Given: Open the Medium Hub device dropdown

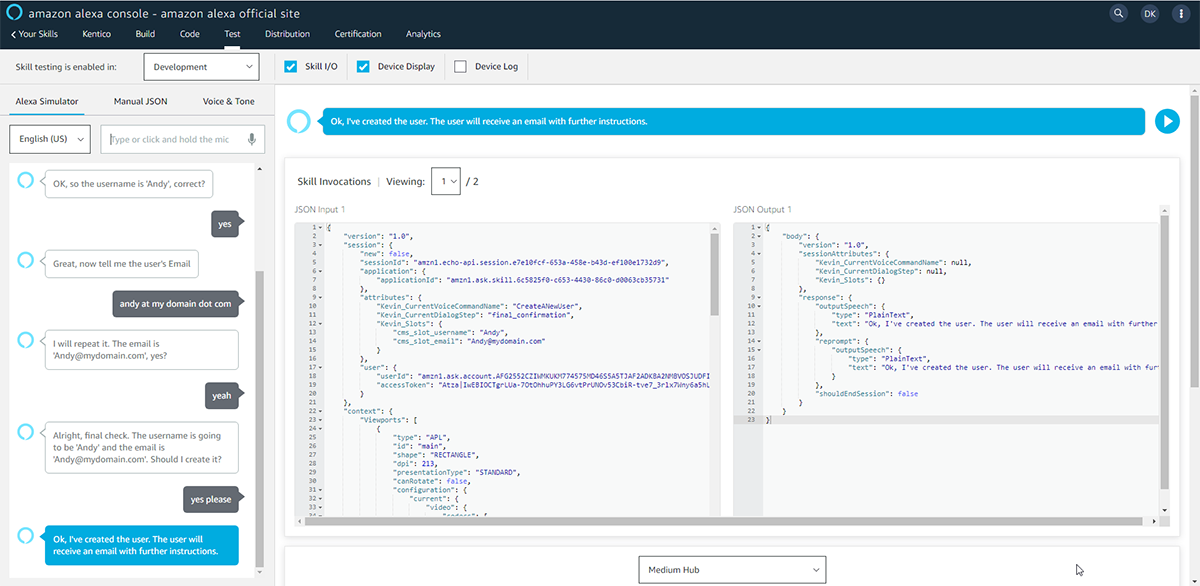Looking at the screenshot, I should click(732, 570).
